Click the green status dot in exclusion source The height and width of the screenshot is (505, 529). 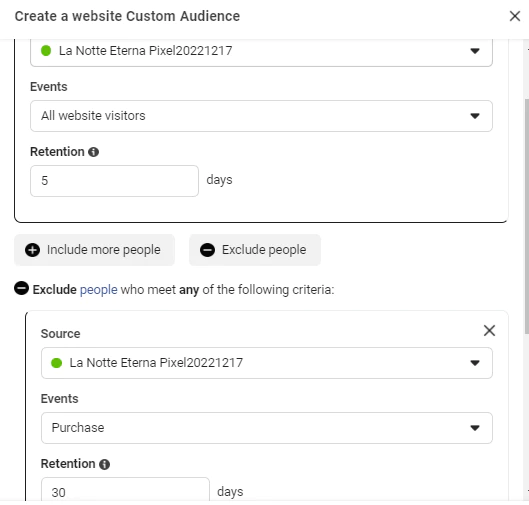56,363
